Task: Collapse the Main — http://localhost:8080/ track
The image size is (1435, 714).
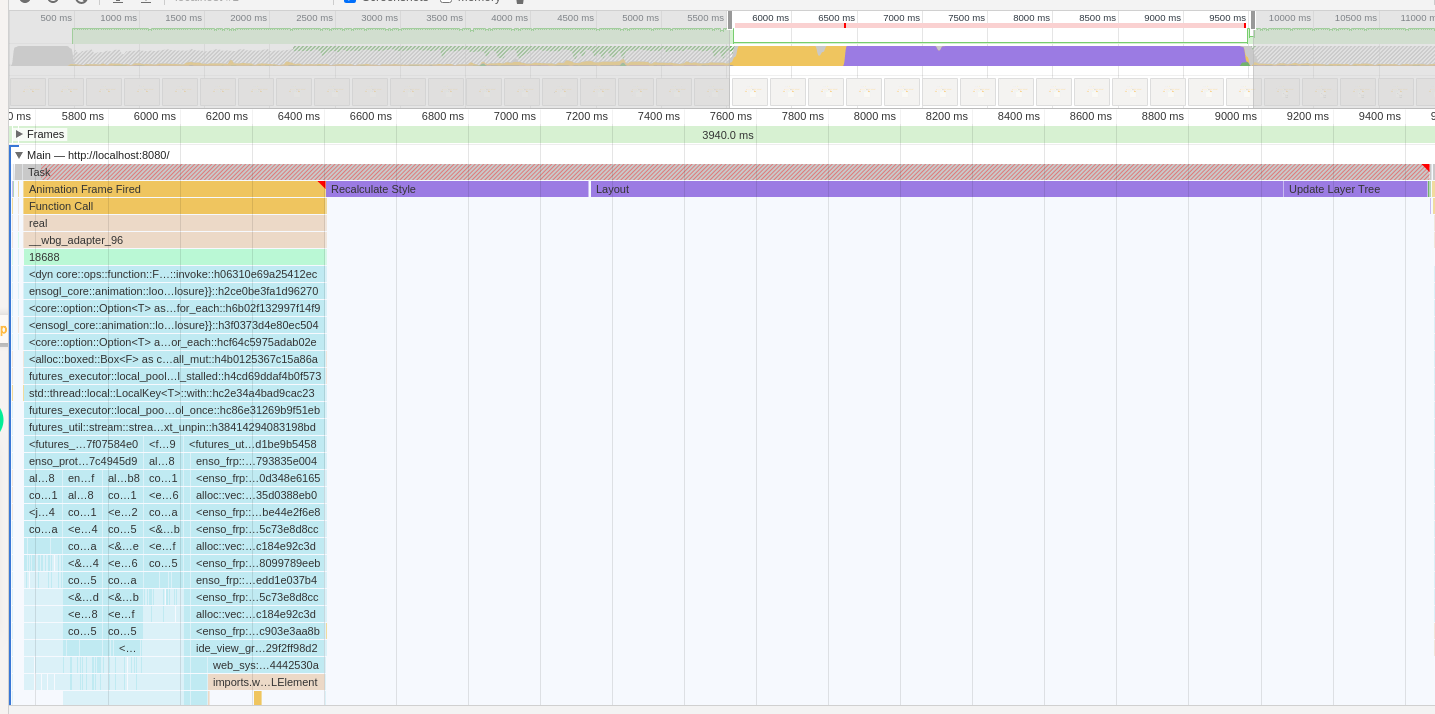Action: click(x=19, y=155)
